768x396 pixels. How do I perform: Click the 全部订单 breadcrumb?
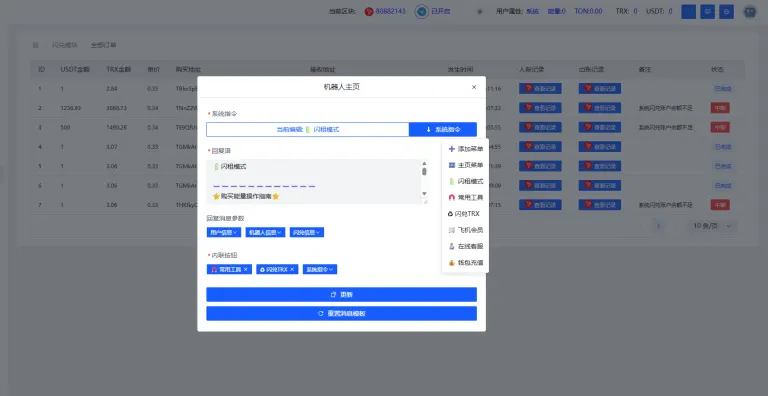tap(103, 45)
